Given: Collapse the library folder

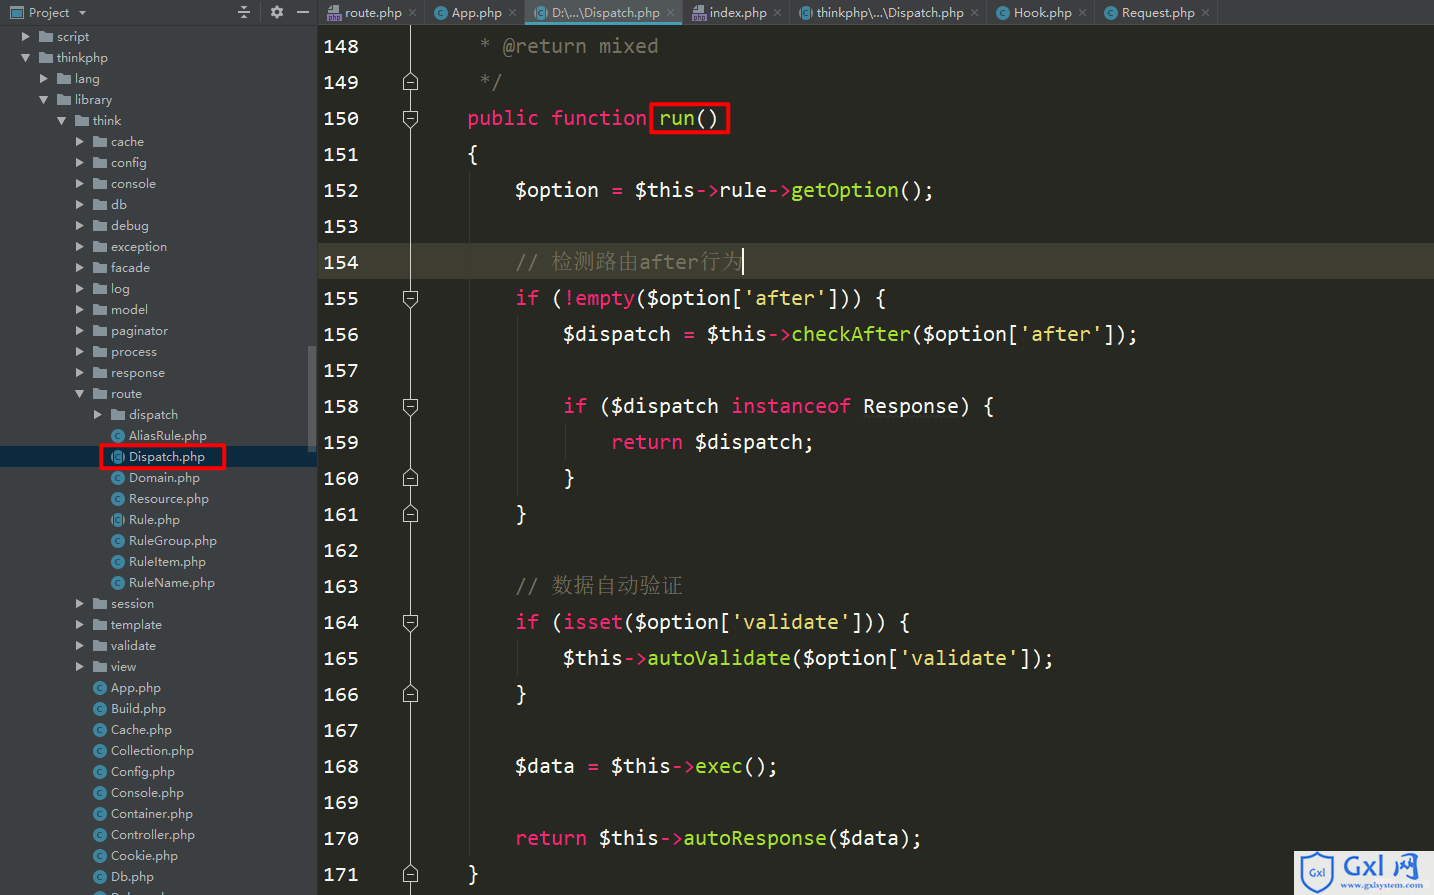Looking at the screenshot, I should point(44,99).
